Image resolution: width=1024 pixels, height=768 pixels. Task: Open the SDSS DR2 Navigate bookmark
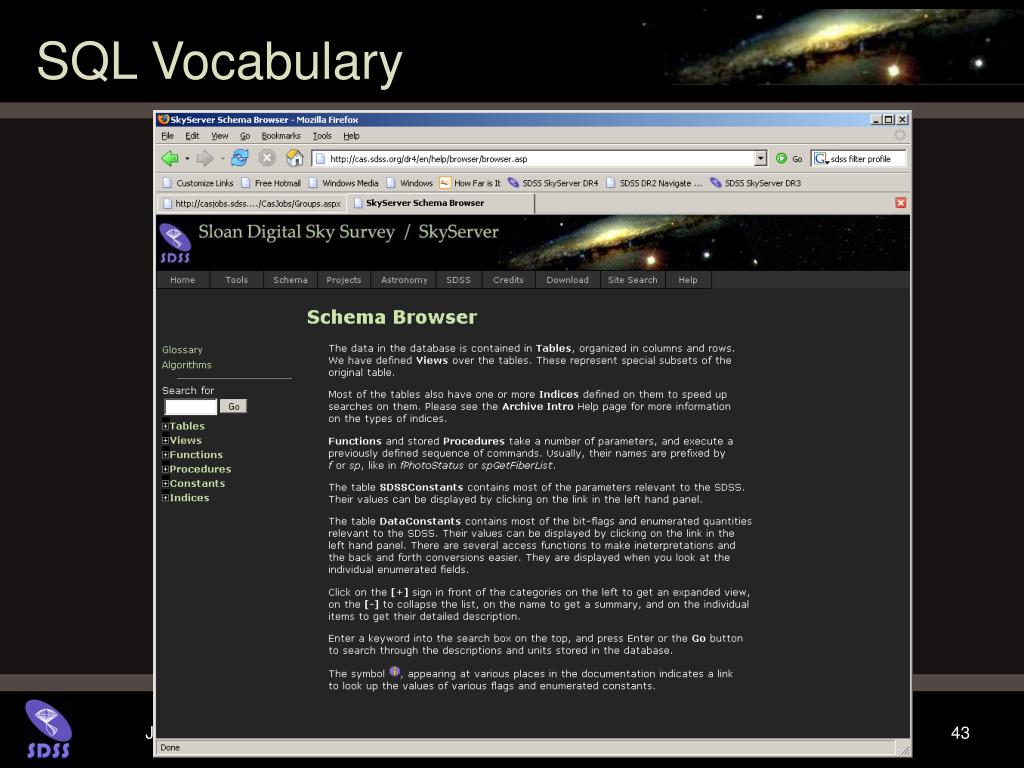pyautogui.click(x=654, y=183)
